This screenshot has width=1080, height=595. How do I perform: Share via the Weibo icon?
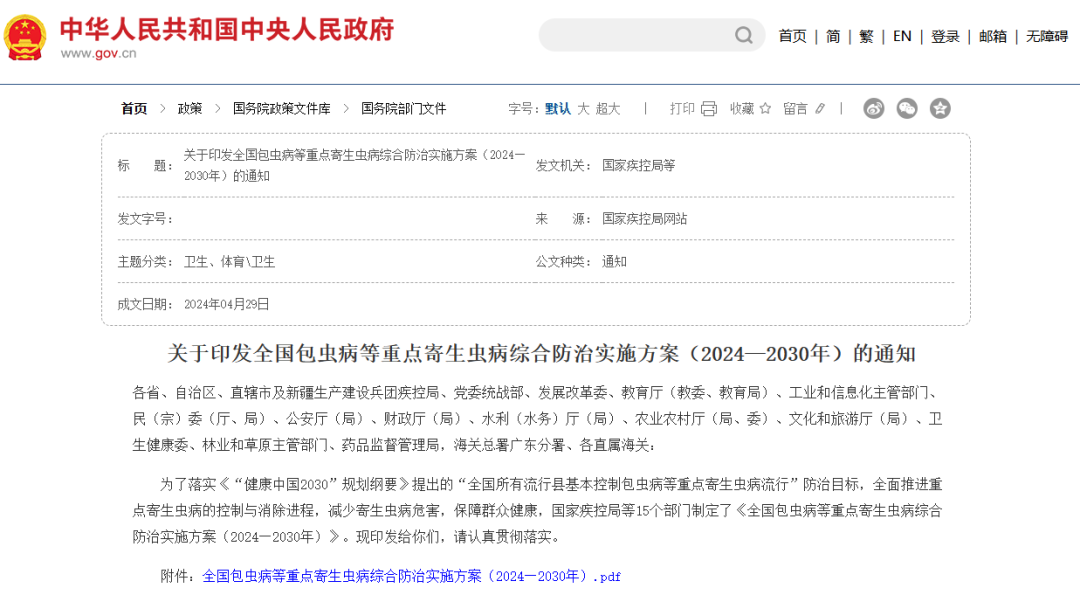874,109
